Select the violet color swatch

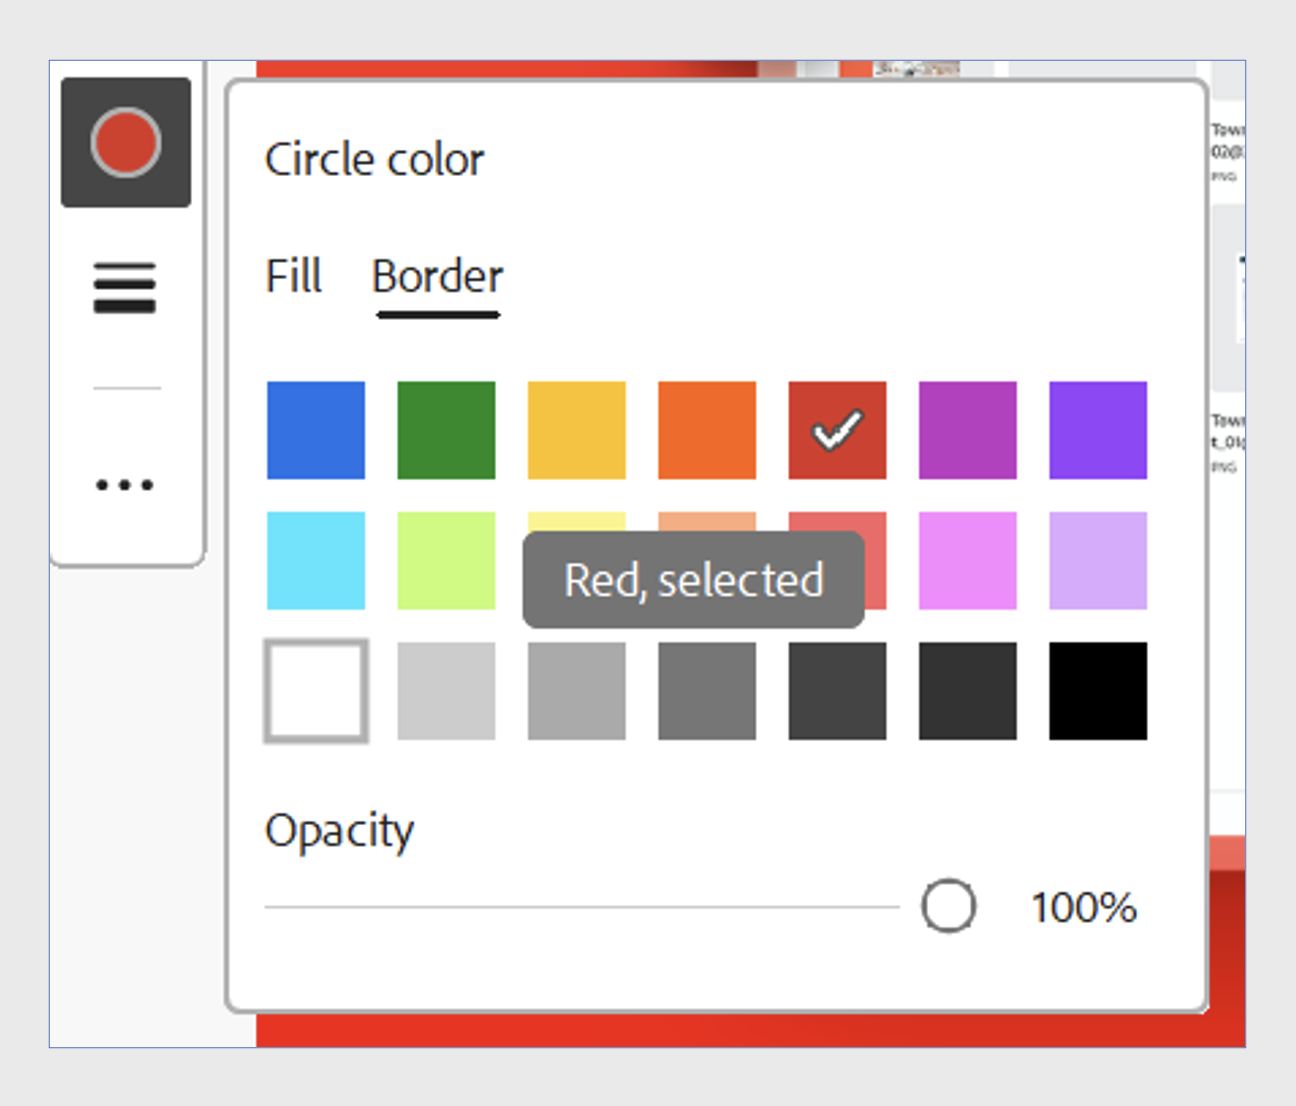point(1098,430)
